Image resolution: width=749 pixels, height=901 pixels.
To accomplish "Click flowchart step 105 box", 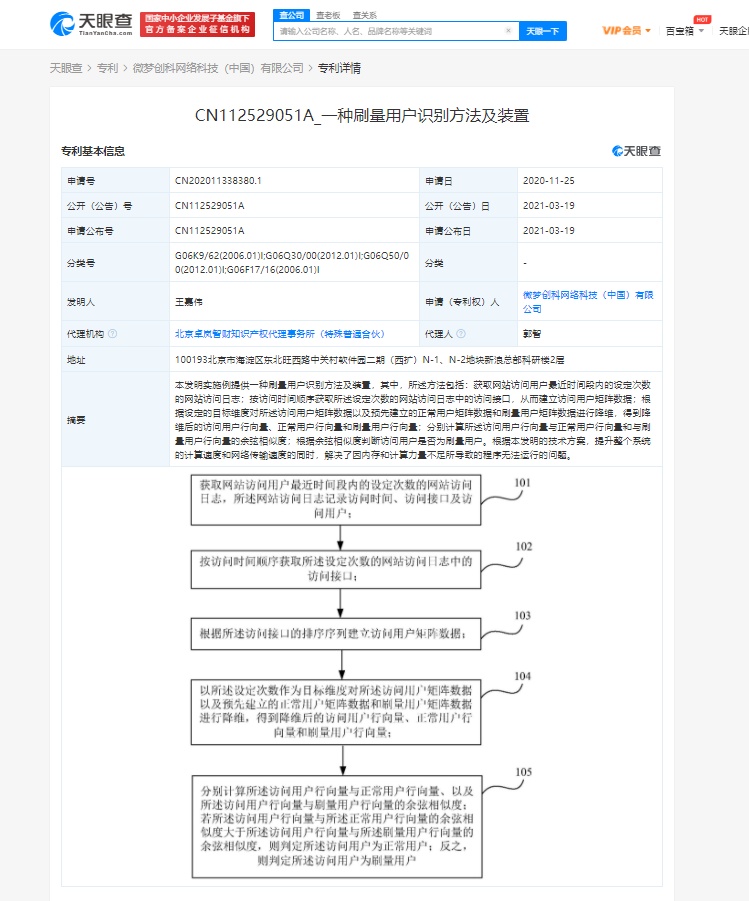I will click(x=337, y=826).
